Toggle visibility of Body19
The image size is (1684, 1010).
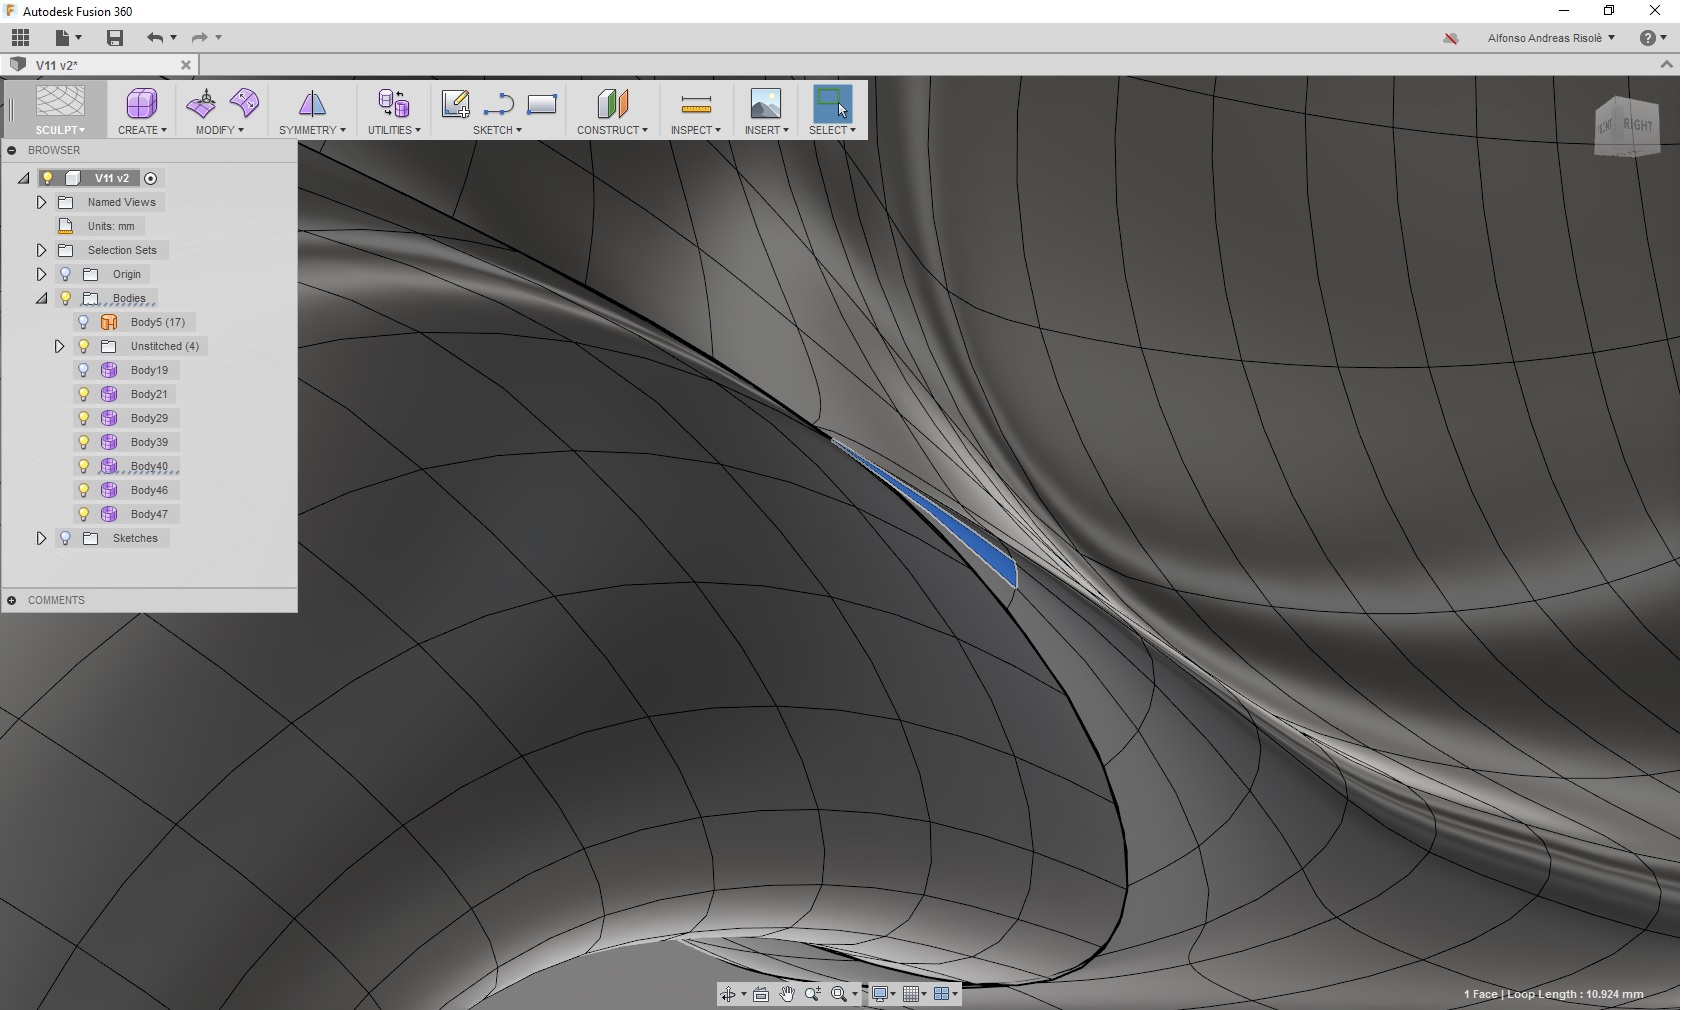(83, 369)
